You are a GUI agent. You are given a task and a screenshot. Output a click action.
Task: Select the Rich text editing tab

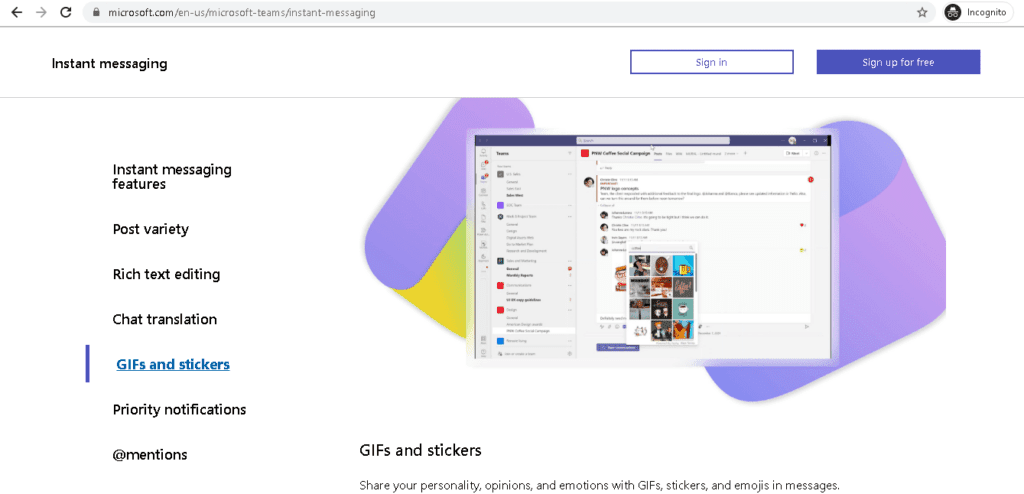[x=166, y=274]
